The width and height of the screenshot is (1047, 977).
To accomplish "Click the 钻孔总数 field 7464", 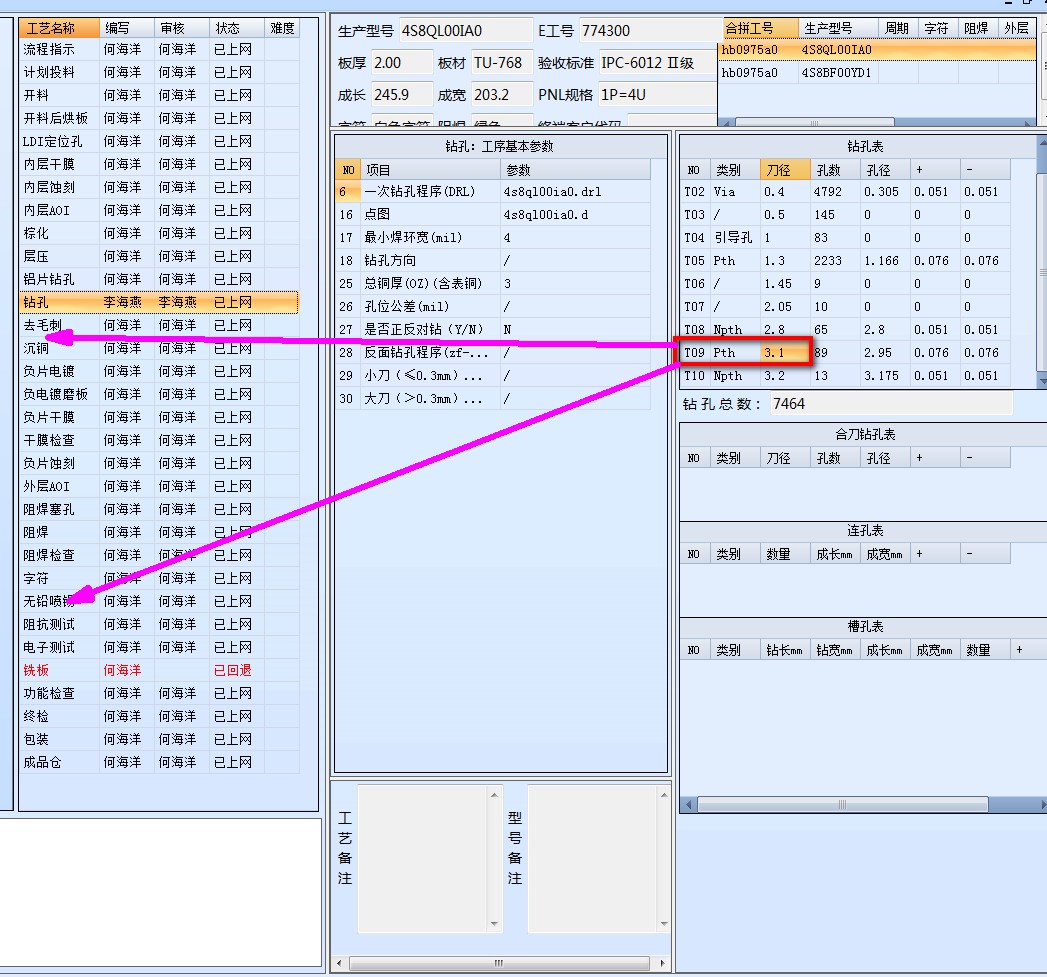I will (891, 404).
